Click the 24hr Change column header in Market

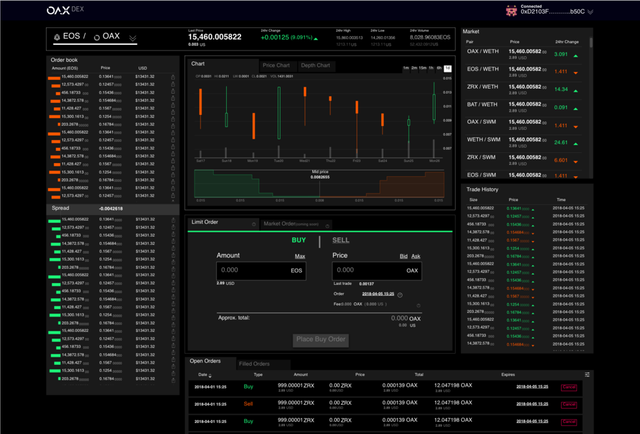[567, 42]
